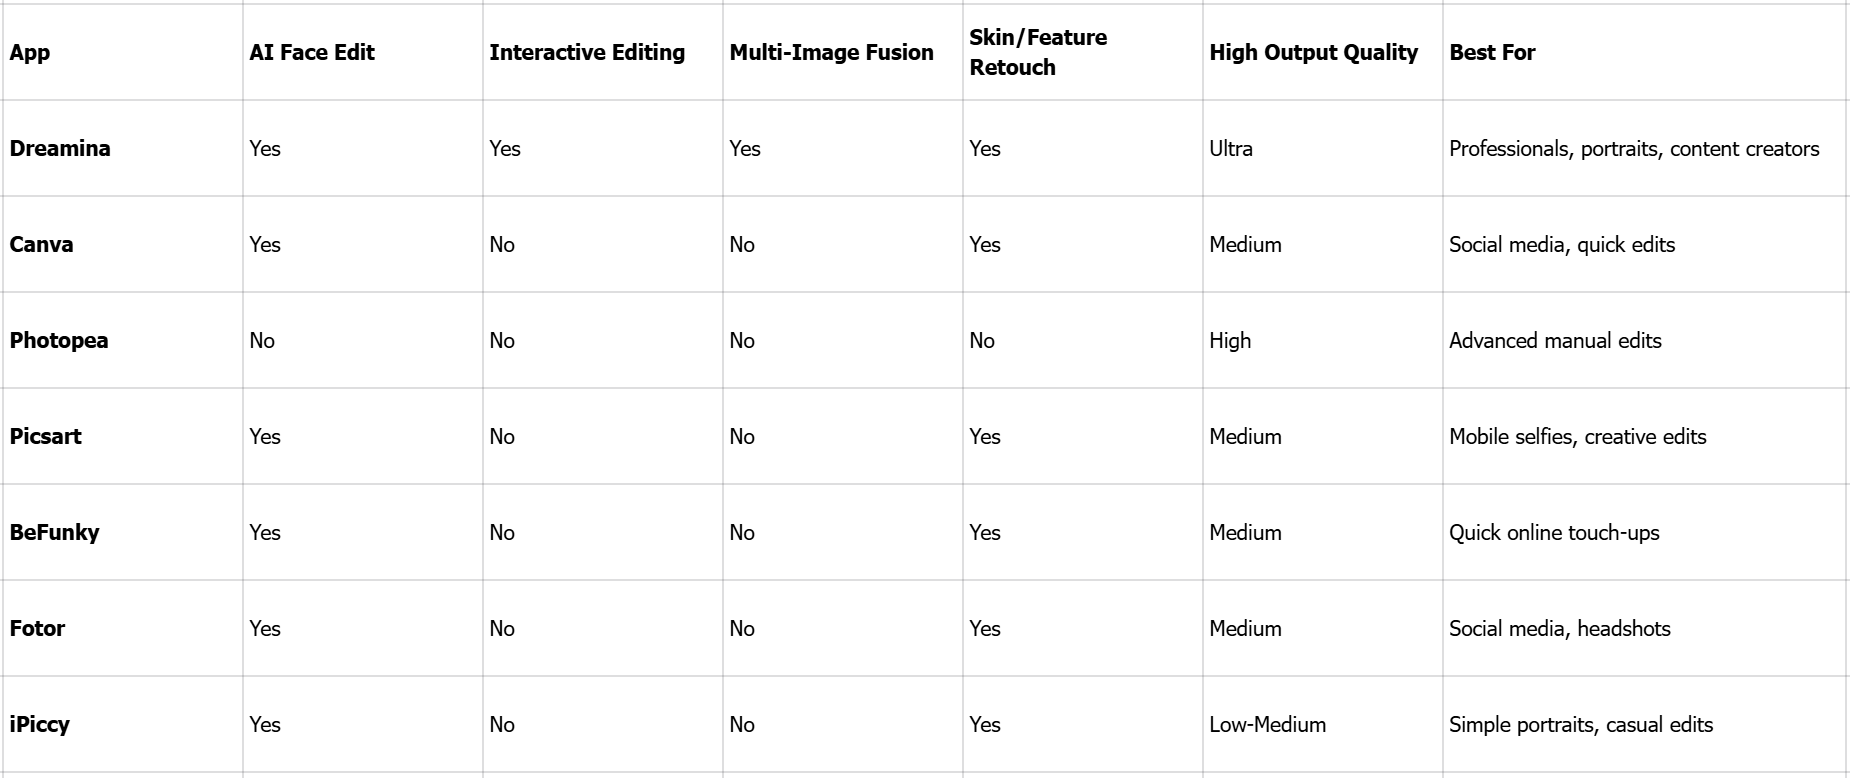The image size is (1850, 778).
Task: Select Photopea's High output quality cell
Action: coord(1230,341)
